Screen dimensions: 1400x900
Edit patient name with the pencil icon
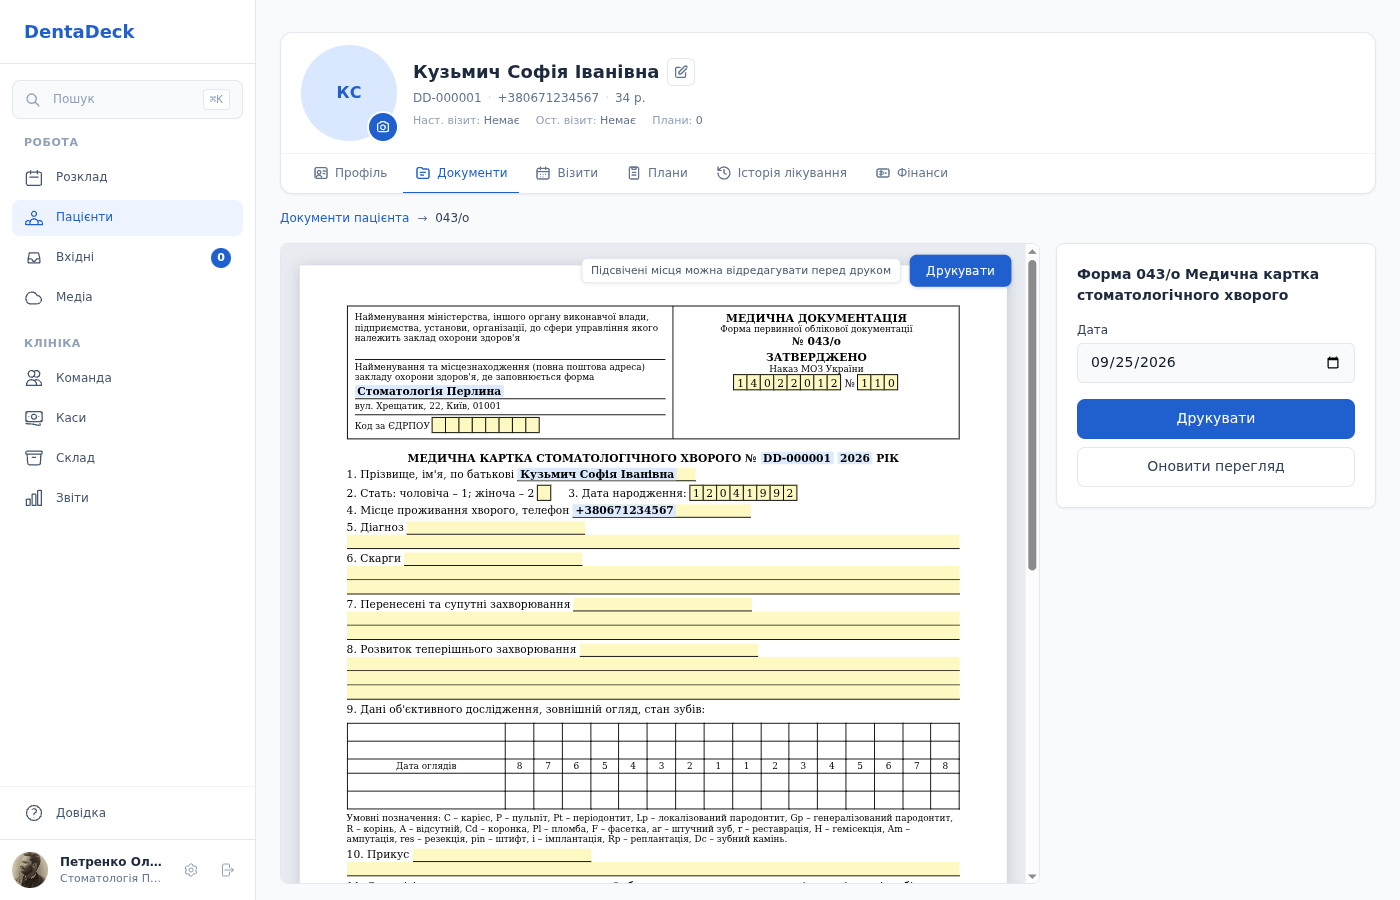coord(681,72)
